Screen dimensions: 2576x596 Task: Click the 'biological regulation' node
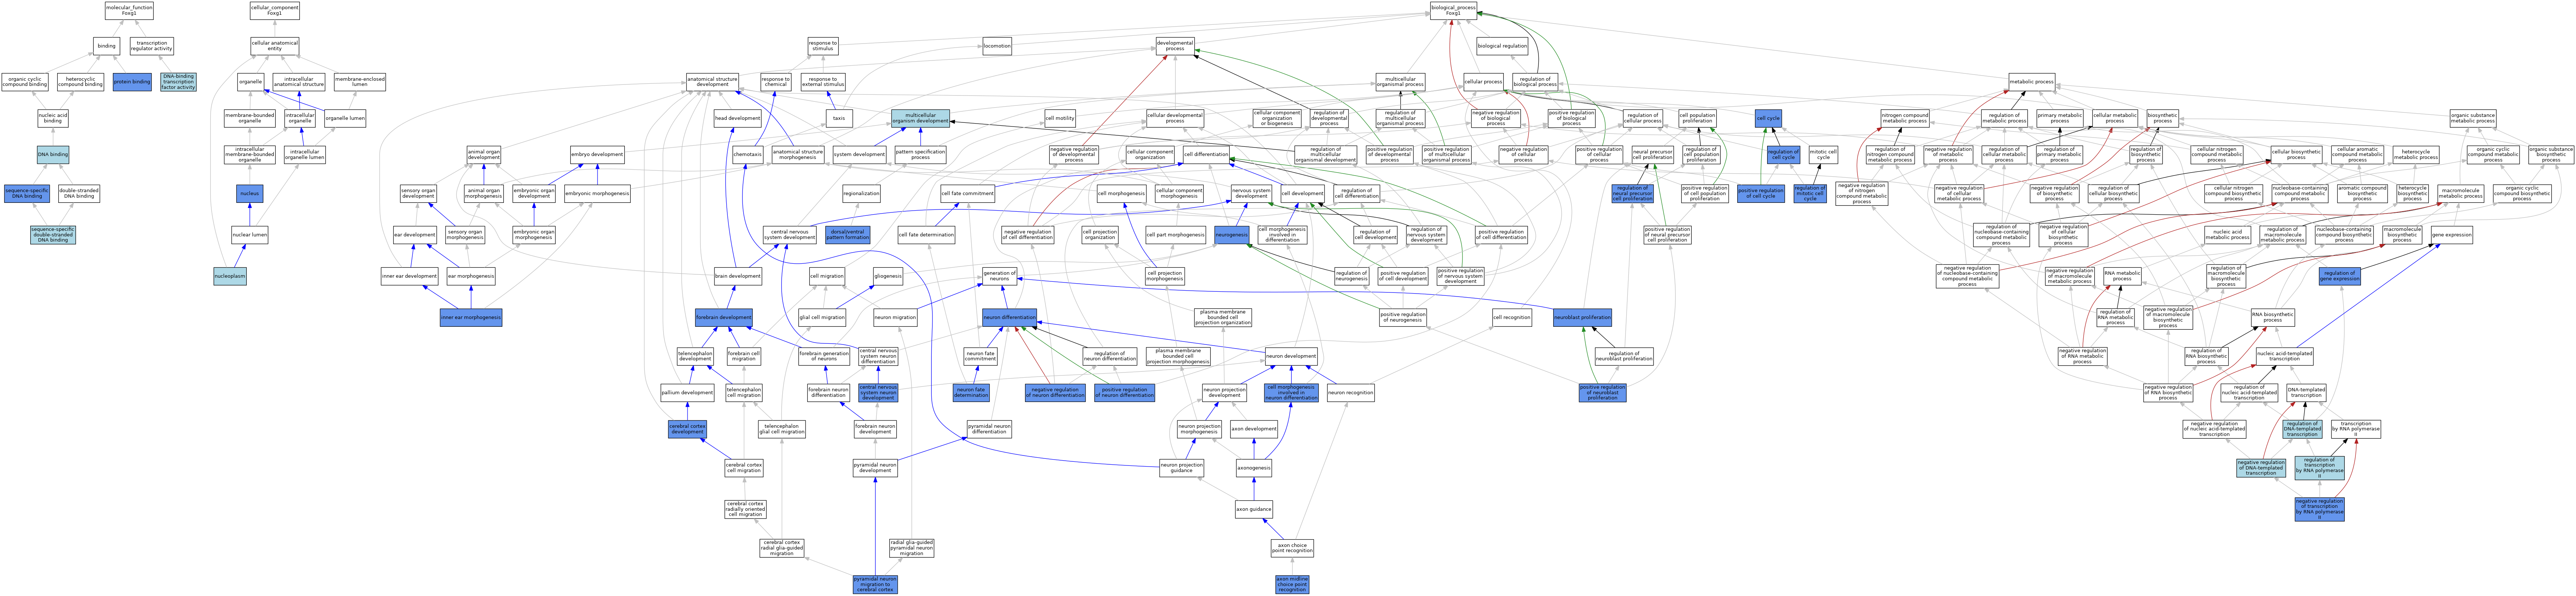pyautogui.click(x=1502, y=46)
